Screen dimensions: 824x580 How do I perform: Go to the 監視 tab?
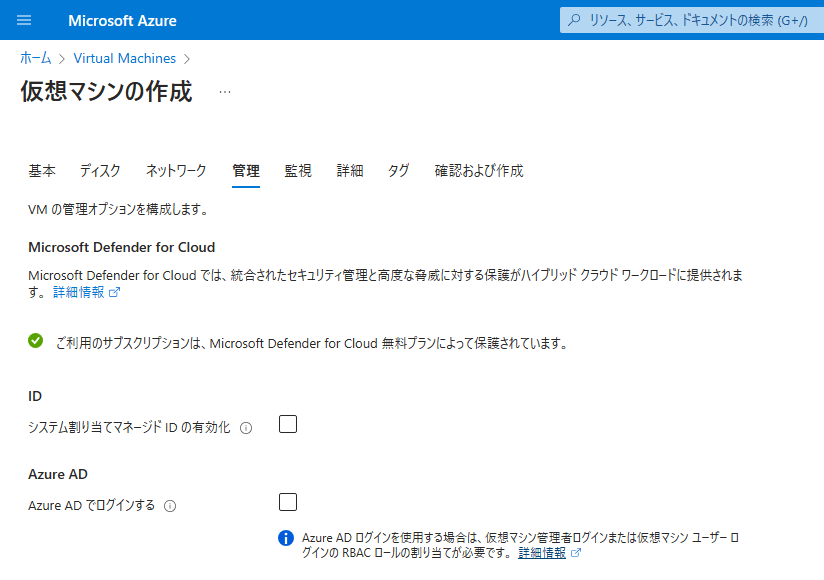pyautogui.click(x=298, y=171)
